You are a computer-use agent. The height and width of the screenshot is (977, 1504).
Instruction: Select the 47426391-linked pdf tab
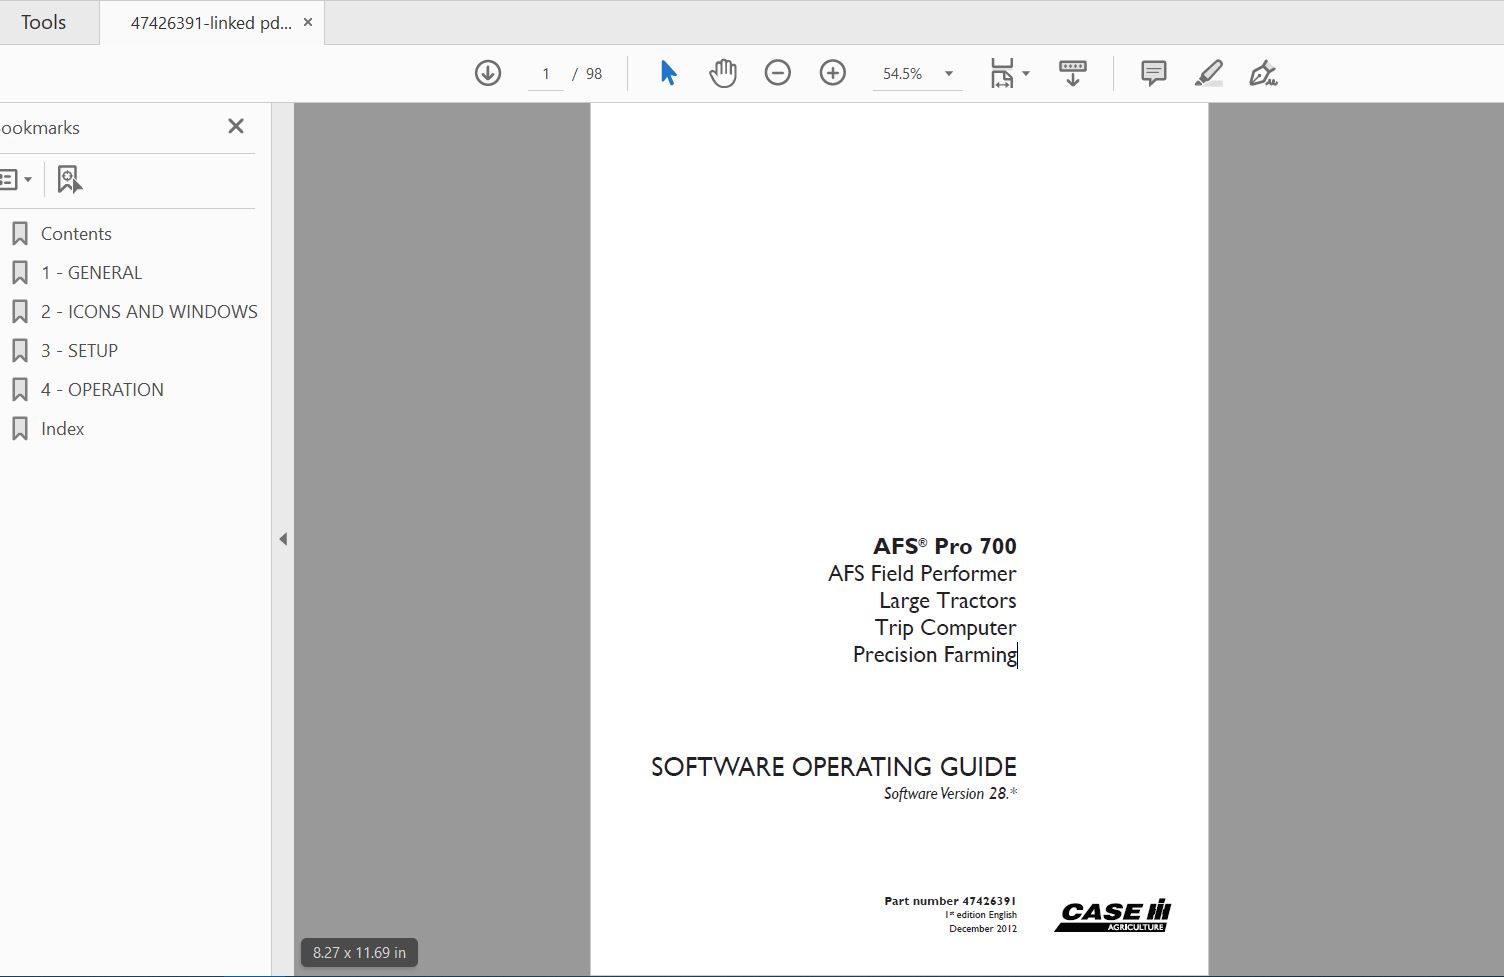pyautogui.click(x=211, y=23)
